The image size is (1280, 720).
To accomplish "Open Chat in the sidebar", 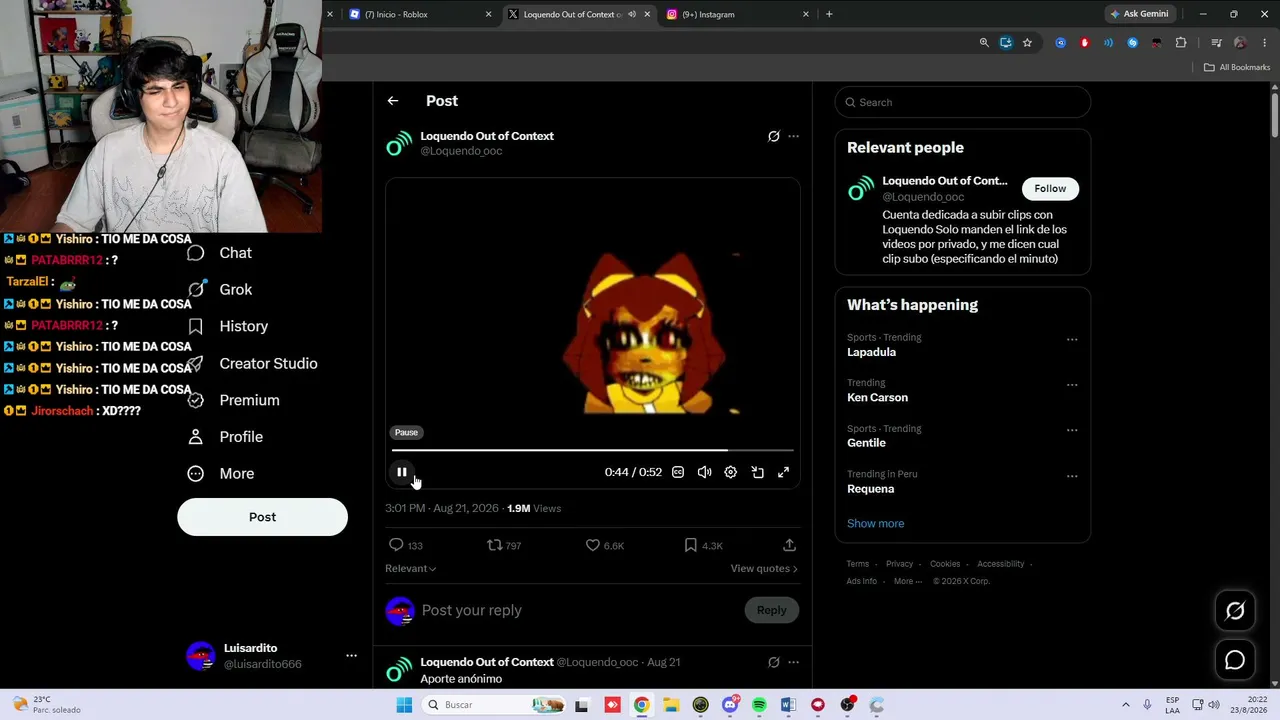I will tap(220, 253).
